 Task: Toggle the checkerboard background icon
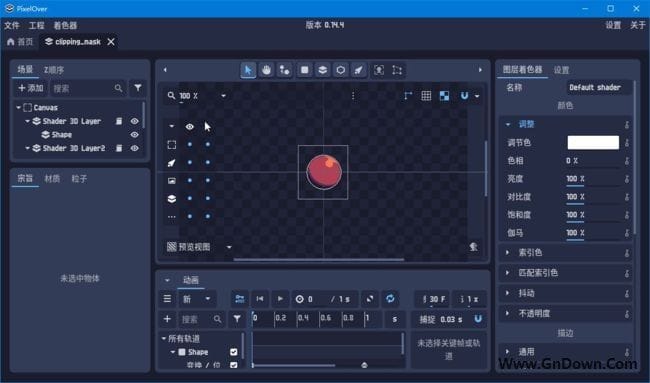[x=444, y=96]
